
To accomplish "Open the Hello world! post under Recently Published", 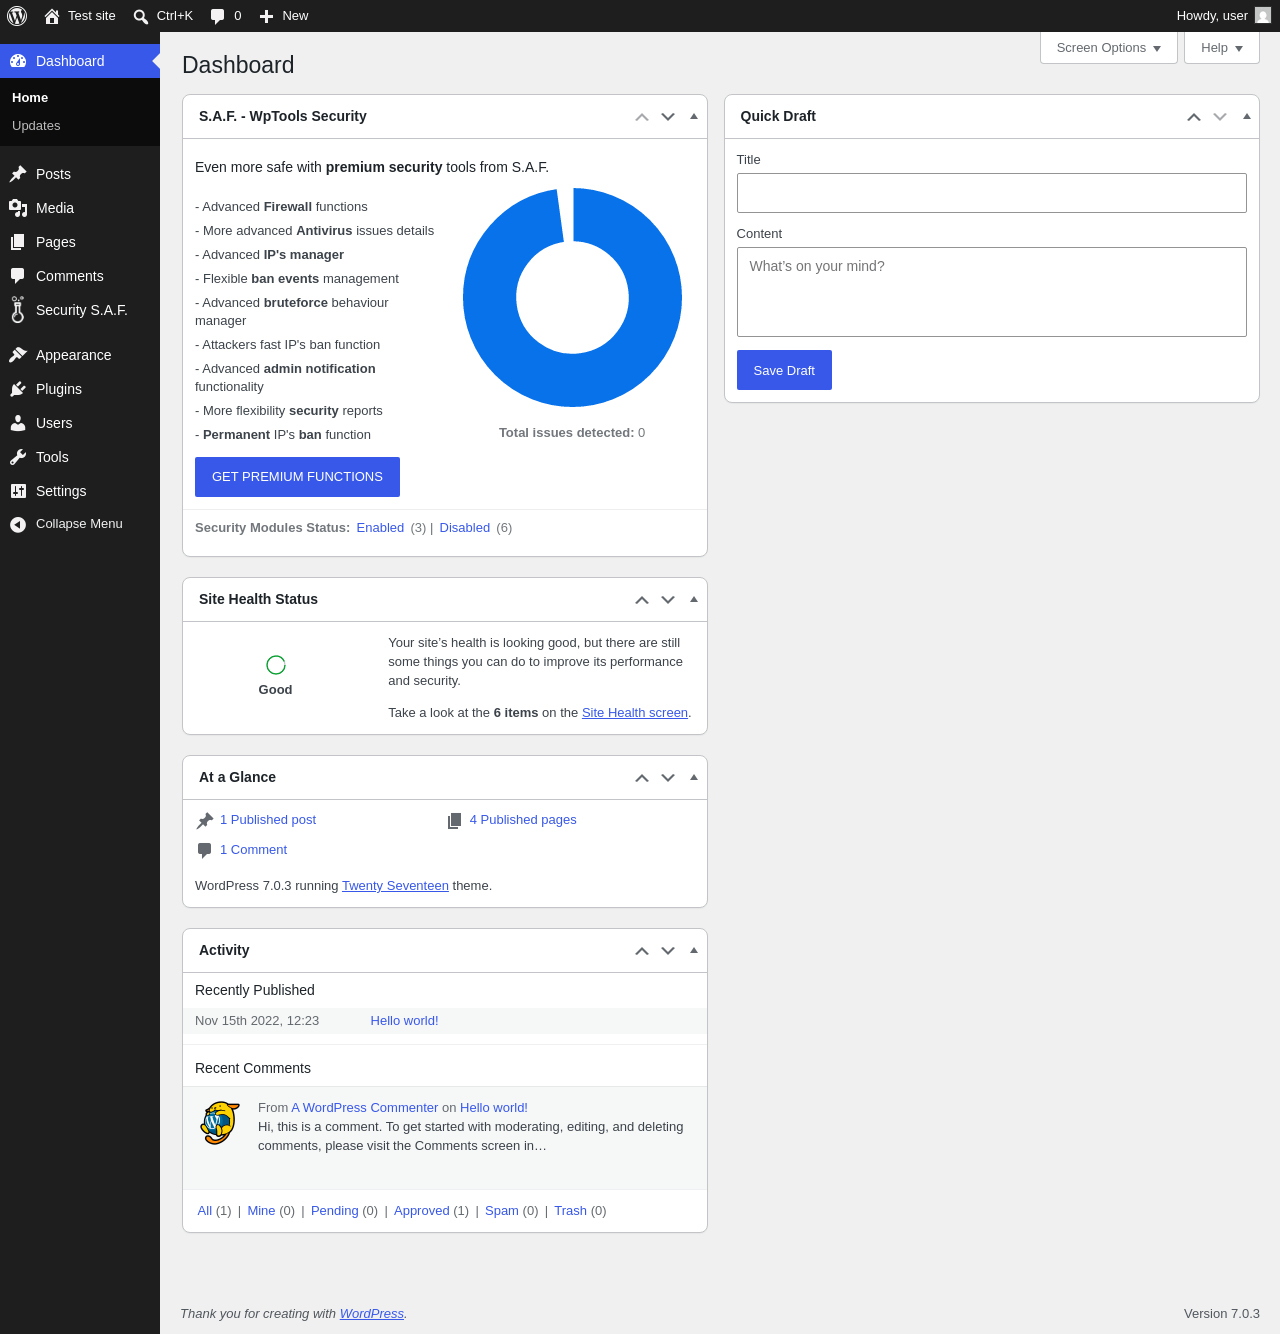I will [404, 1021].
